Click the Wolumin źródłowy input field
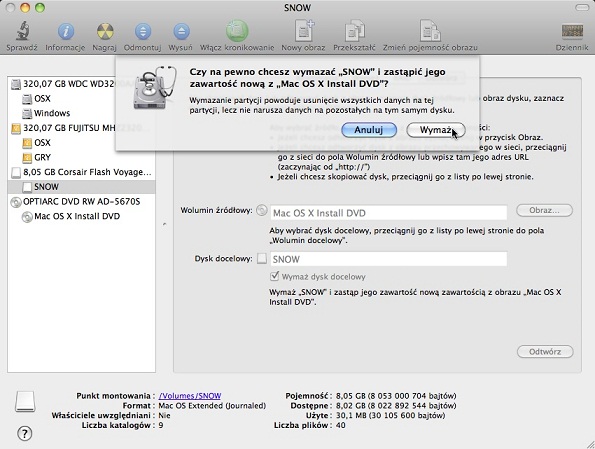Viewport: 595px width, 449px height. coord(389,213)
